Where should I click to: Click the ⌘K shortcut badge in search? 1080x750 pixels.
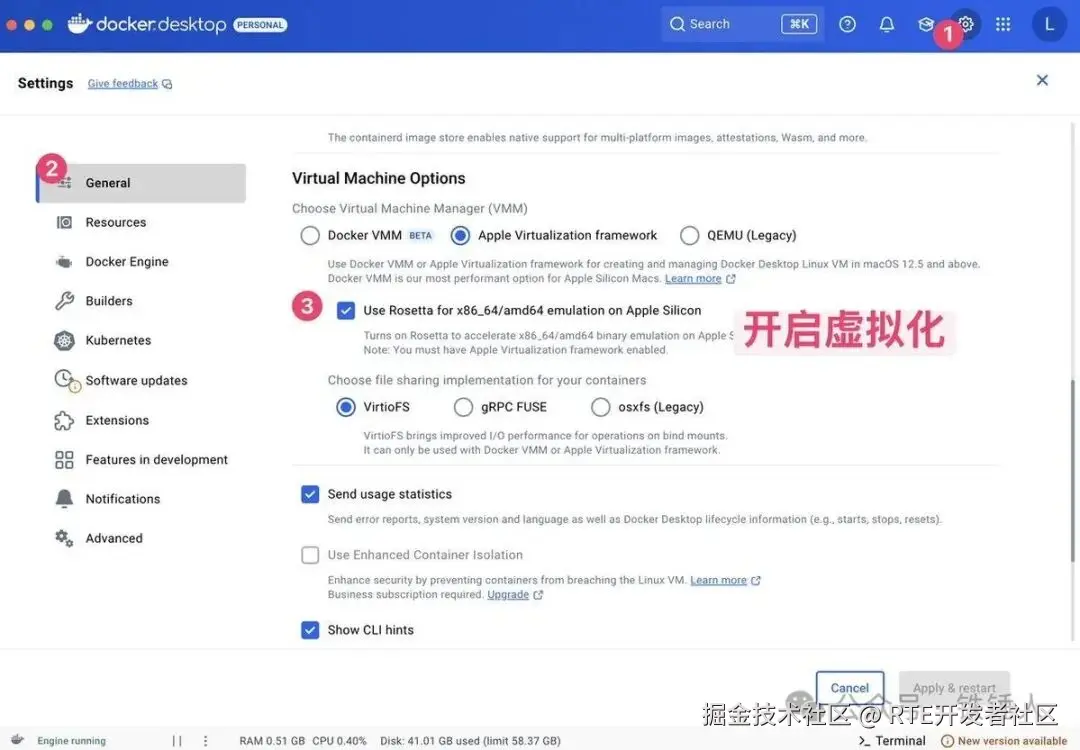[x=799, y=24]
